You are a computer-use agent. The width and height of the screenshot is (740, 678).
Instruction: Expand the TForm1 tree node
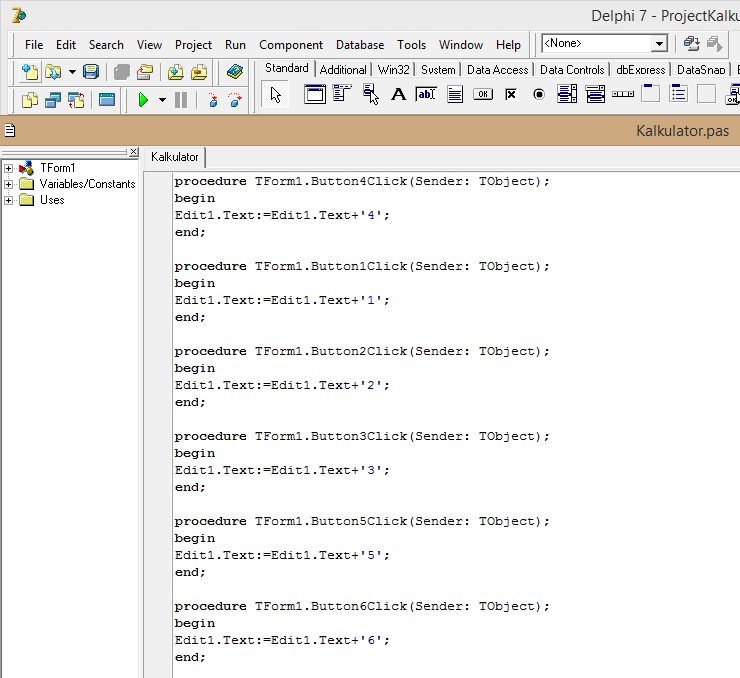[8, 168]
